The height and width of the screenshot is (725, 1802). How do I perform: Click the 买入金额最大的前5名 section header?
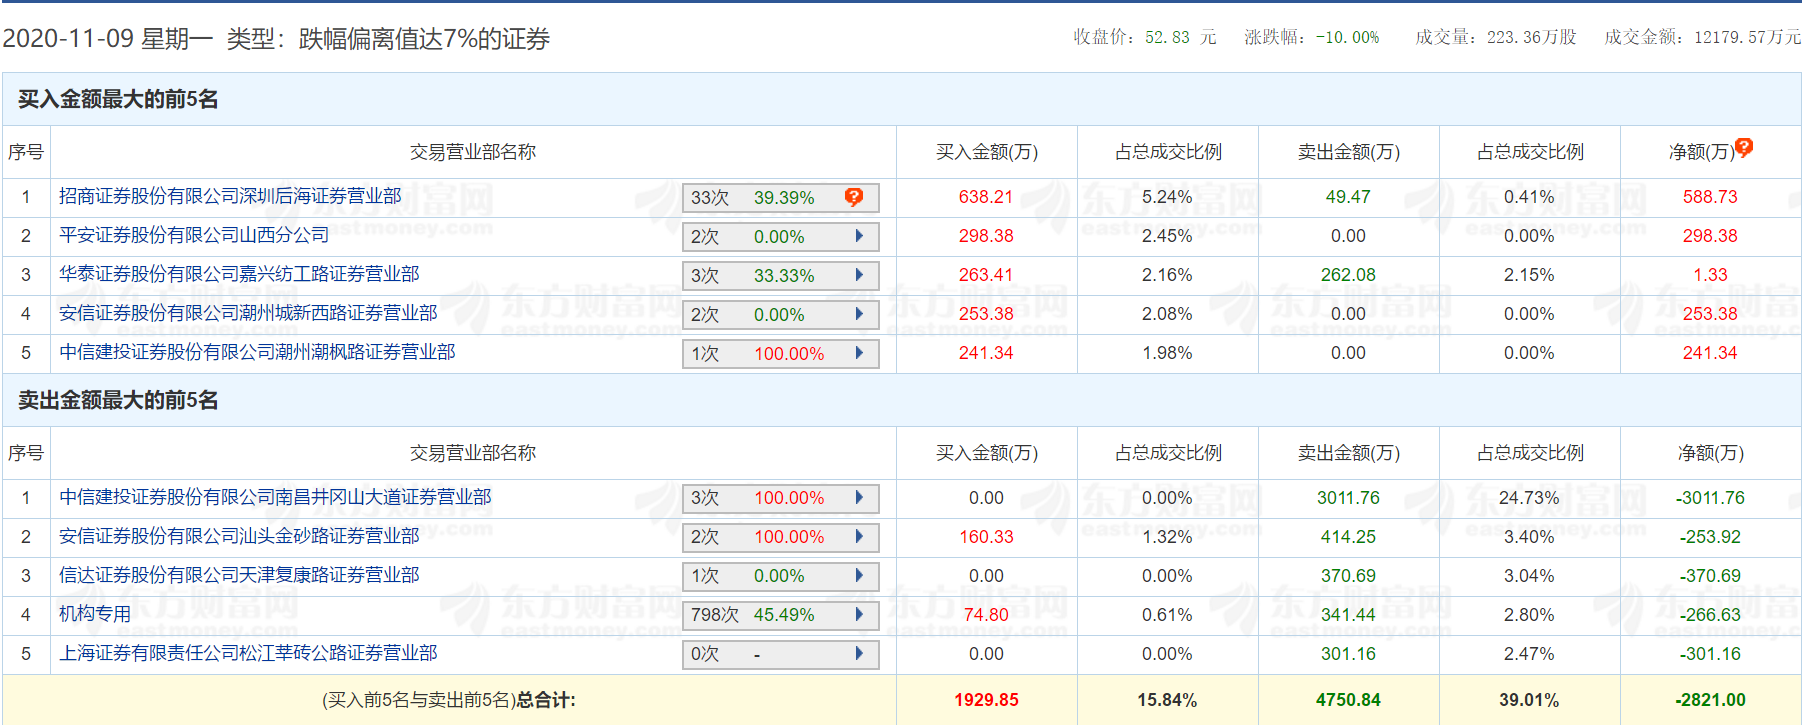tap(118, 99)
